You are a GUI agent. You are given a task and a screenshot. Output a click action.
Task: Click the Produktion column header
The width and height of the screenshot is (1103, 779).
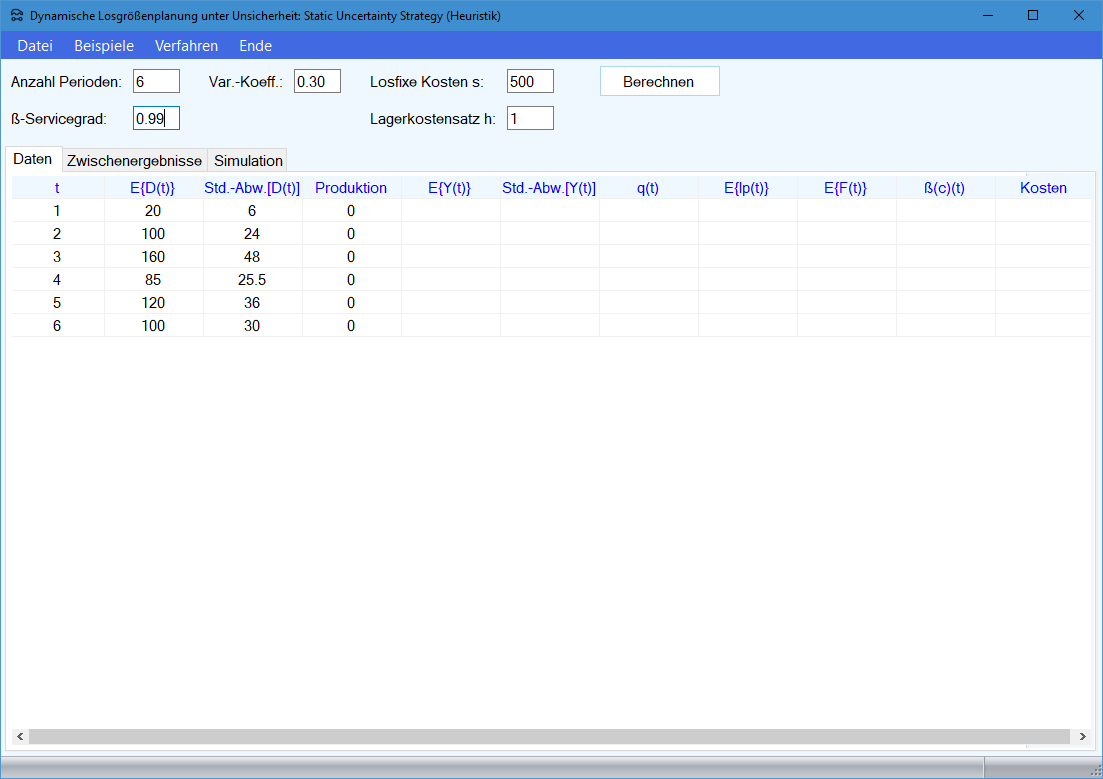point(351,188)
